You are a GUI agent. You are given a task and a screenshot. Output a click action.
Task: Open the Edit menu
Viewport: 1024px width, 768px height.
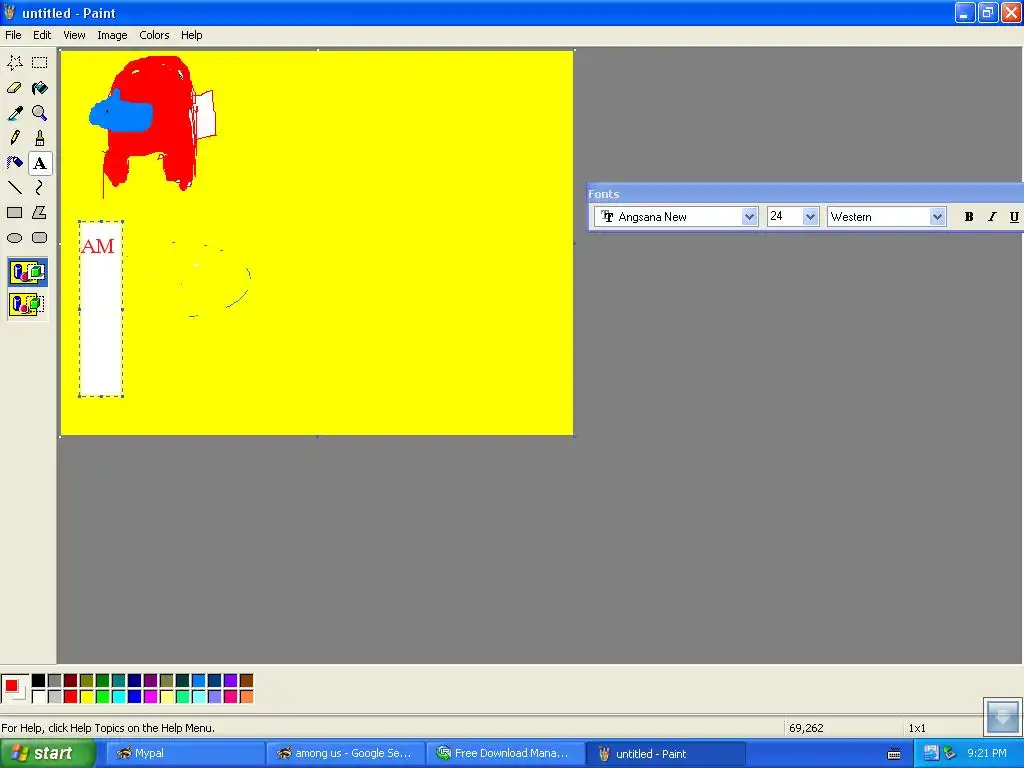tap(42, 35)
